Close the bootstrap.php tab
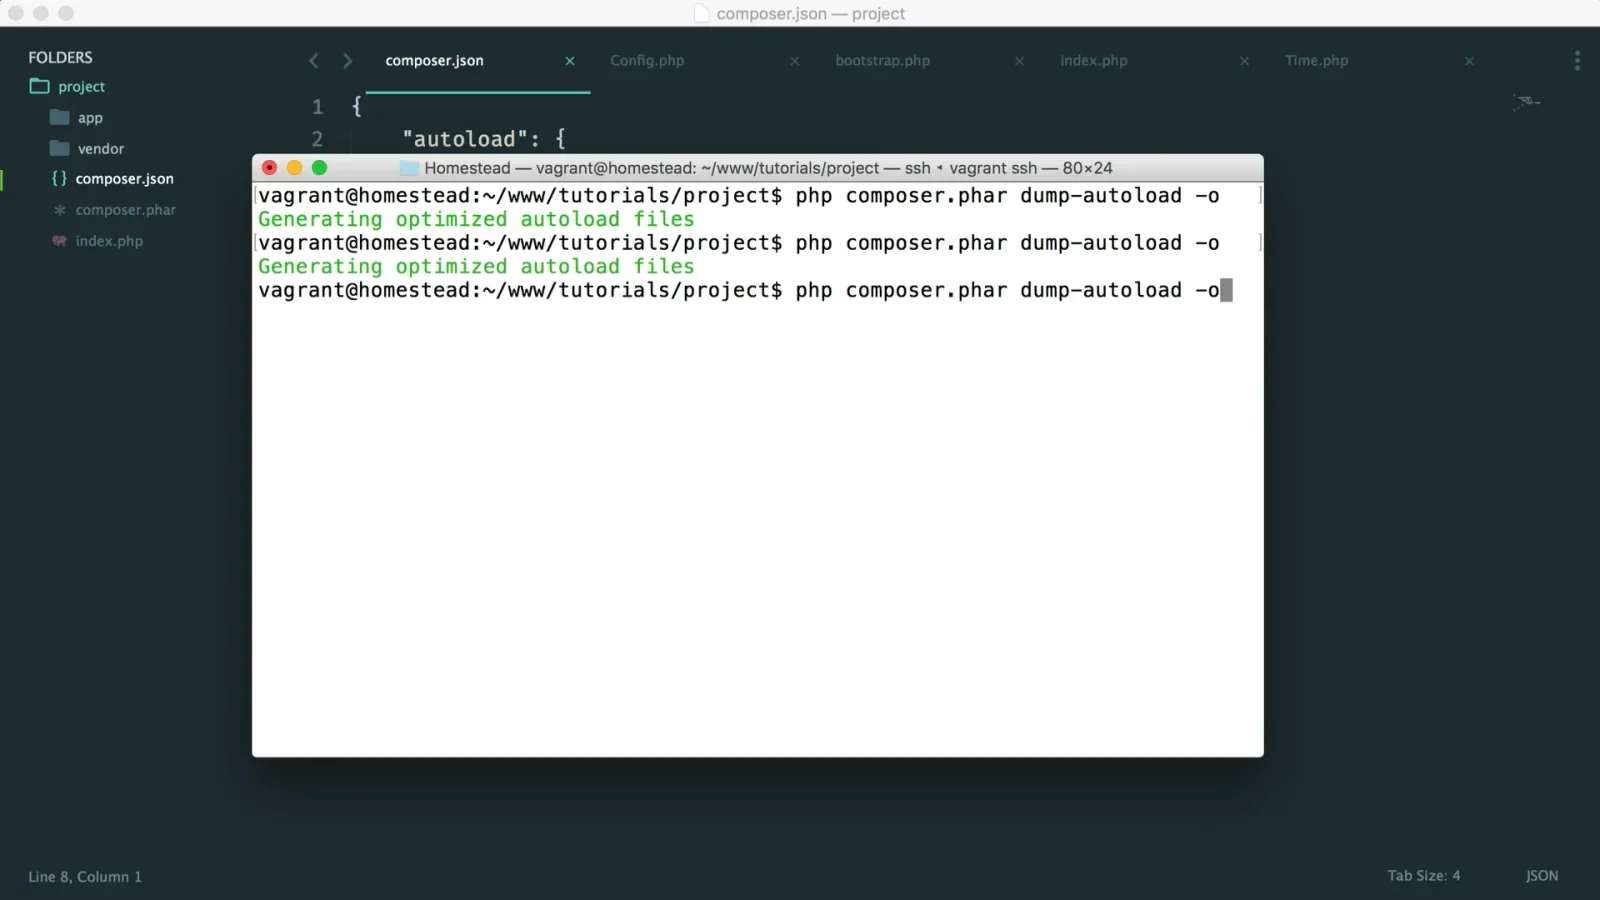This screenshot has height=900, width=1600. (x=1019, y=61)
